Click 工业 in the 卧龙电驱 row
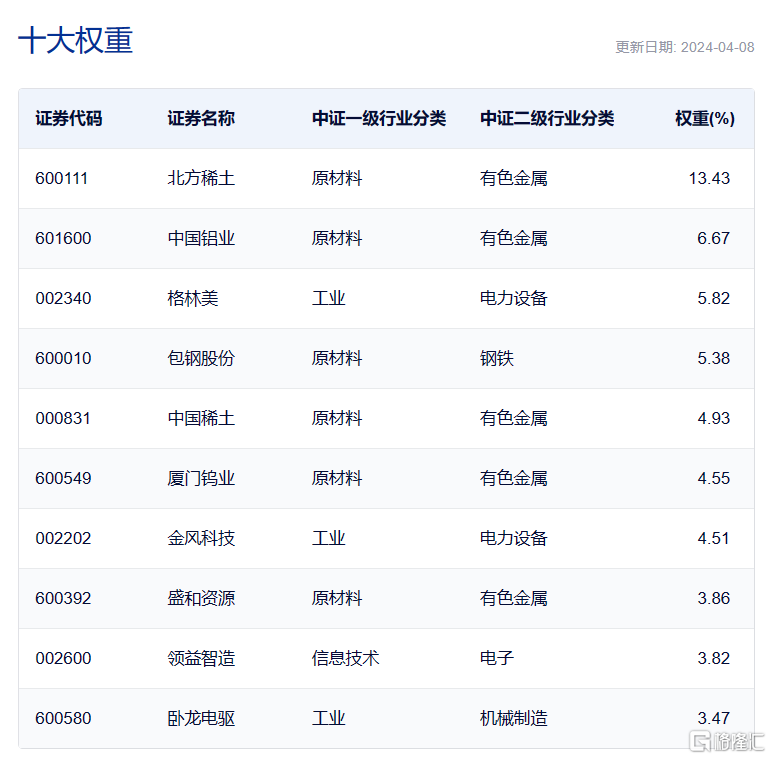The height and width of the screenshot is (760, 772). click(328, 719)
